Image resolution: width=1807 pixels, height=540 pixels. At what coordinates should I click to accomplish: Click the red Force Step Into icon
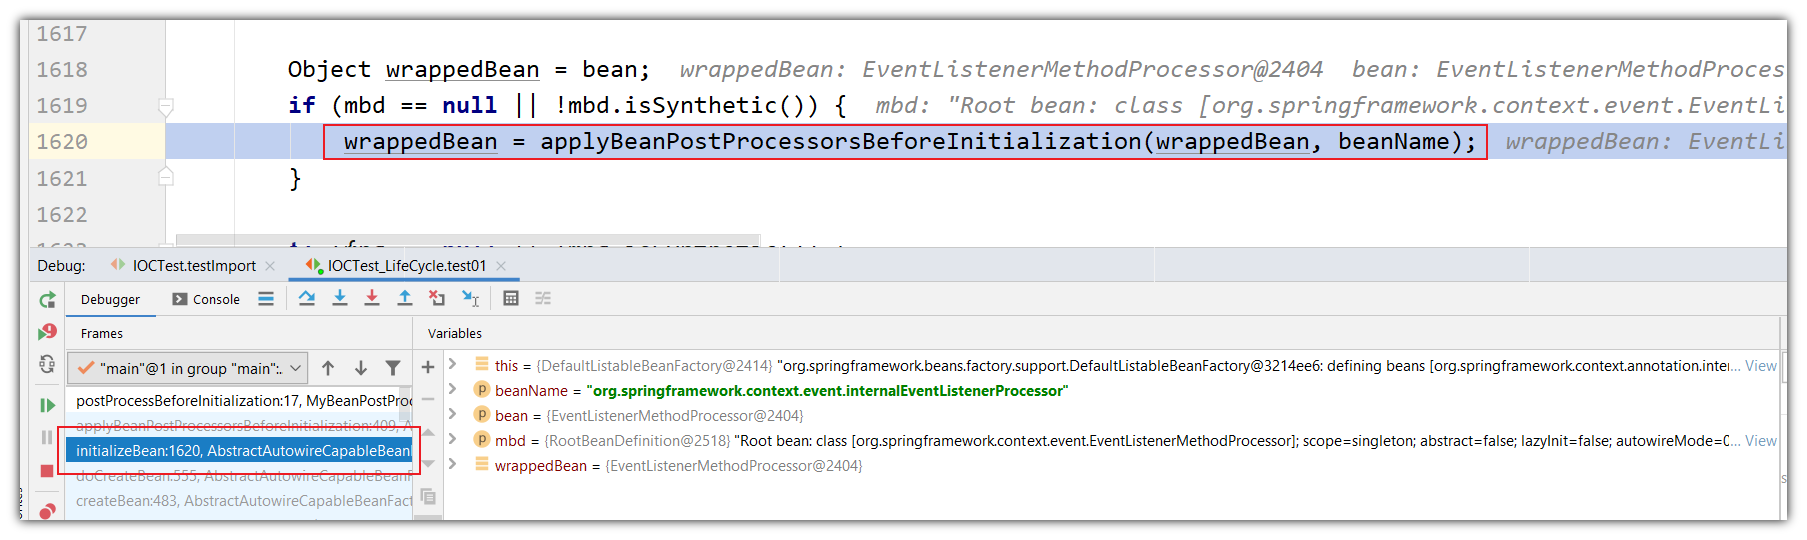pyautogui.click(x=372, y=298)
